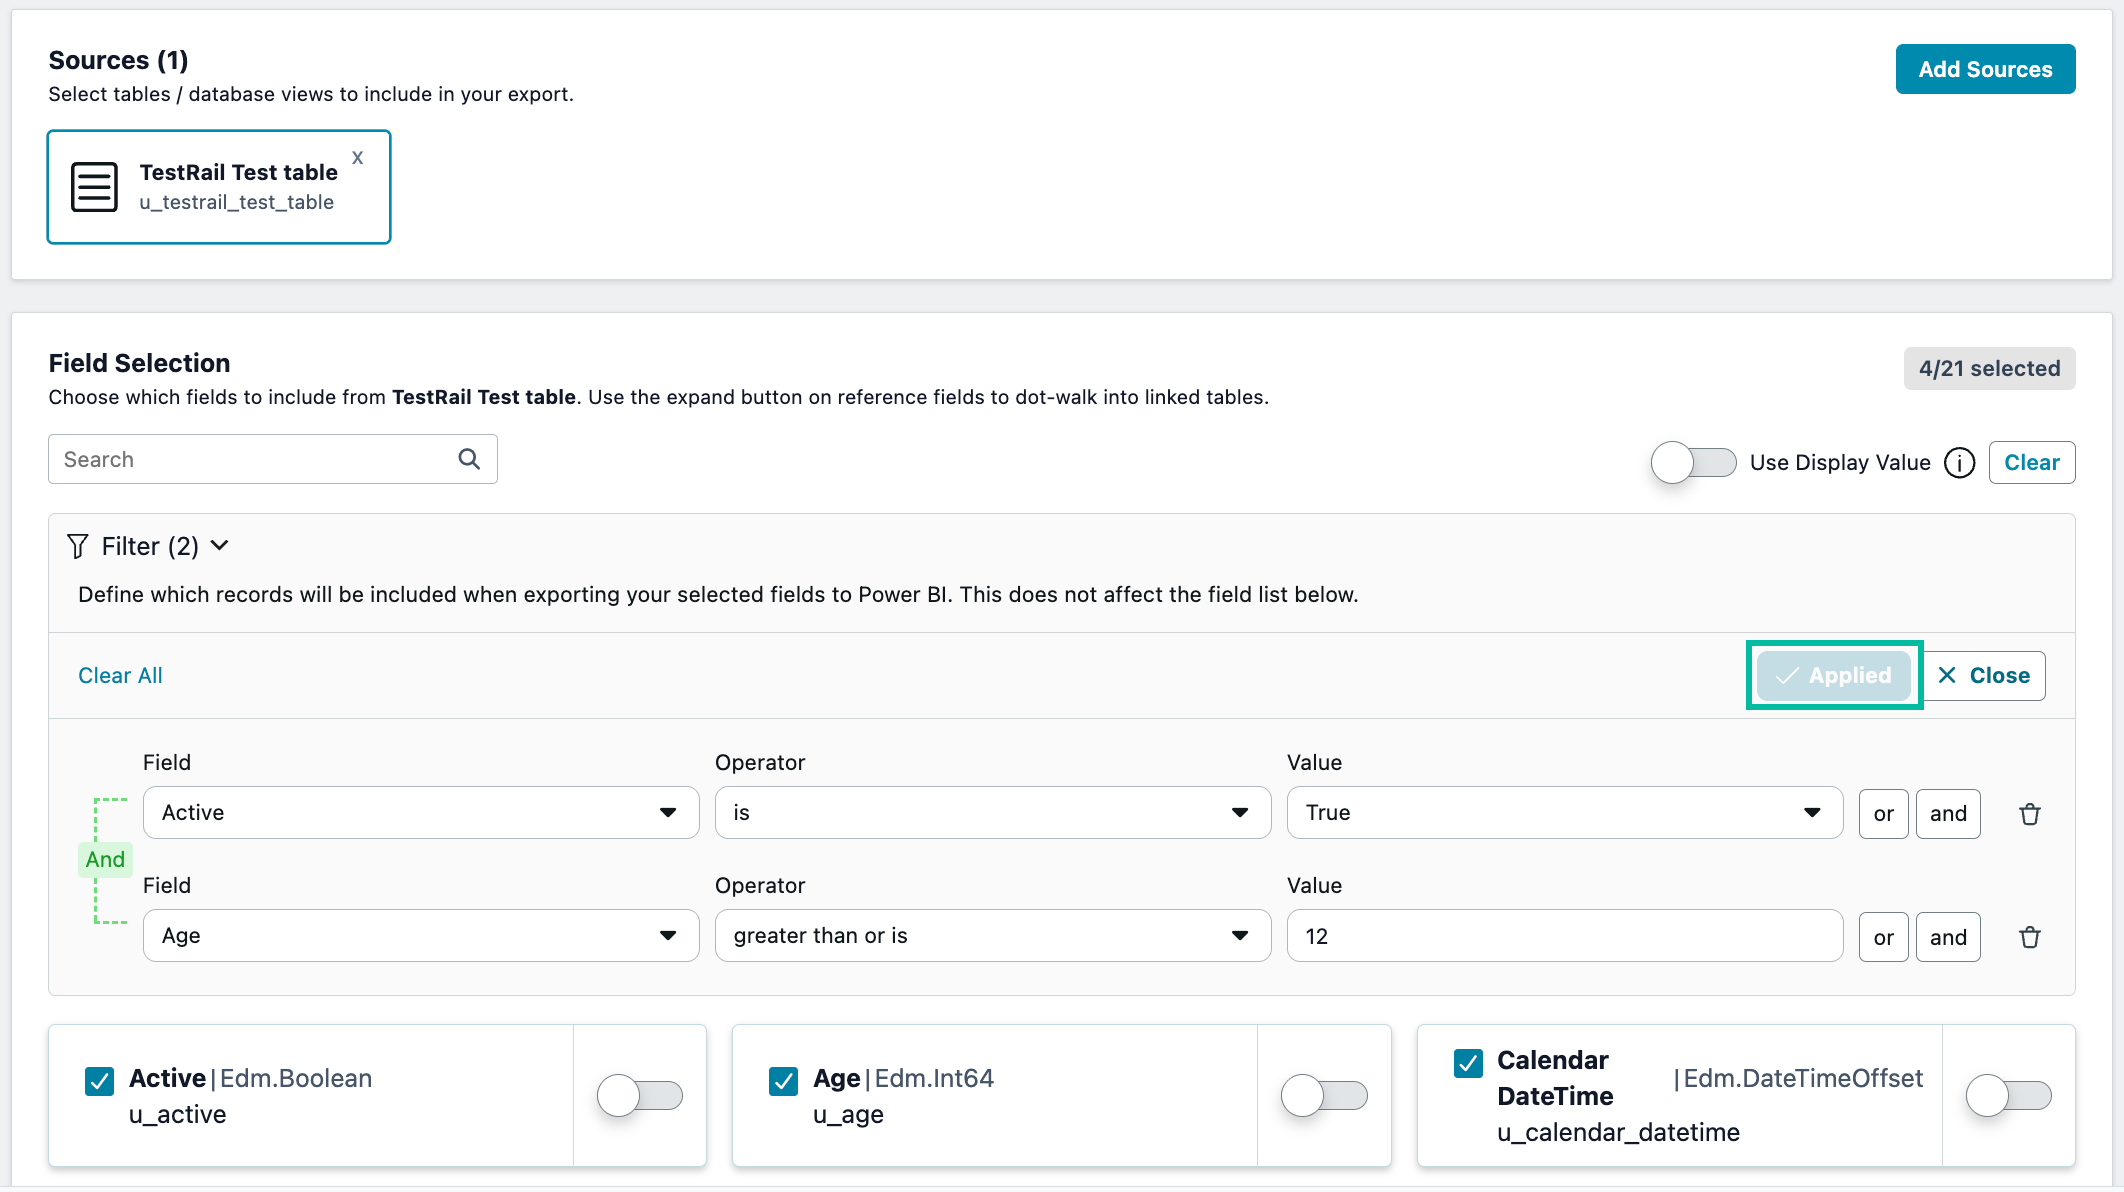2124x1192 pixels.
Task: Toggle the switch on Calendar DateTime card
Action: [2008, 1095]
